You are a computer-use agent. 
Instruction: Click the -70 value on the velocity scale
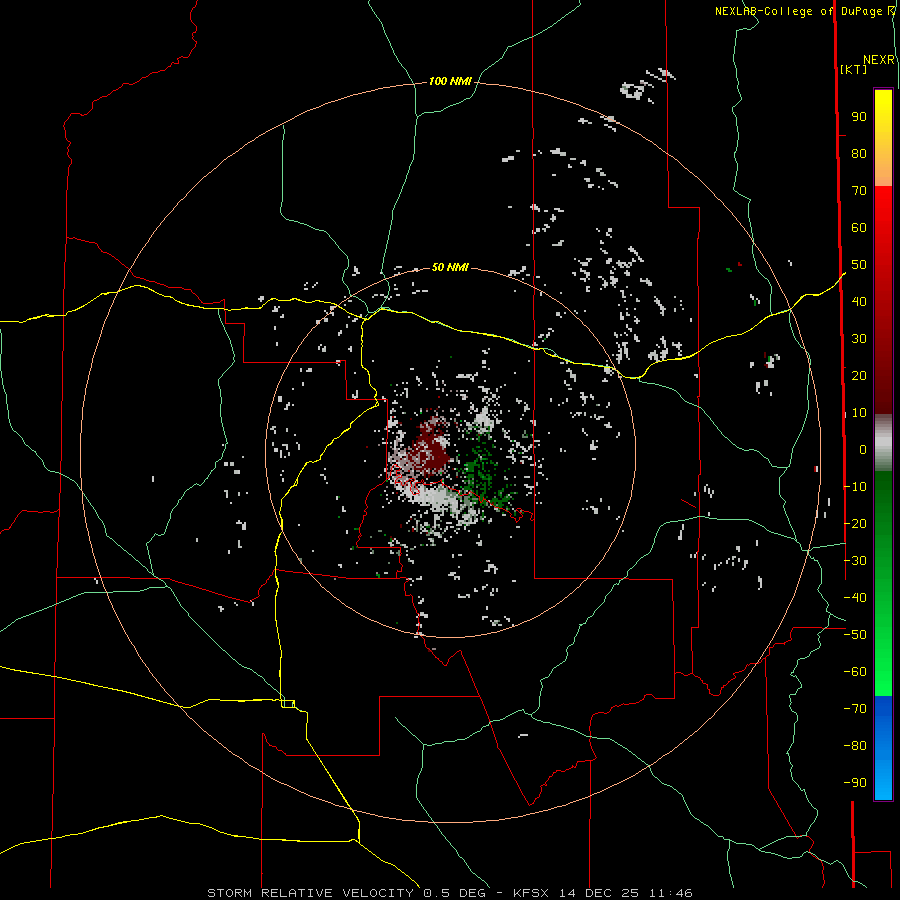coord(855,709)
